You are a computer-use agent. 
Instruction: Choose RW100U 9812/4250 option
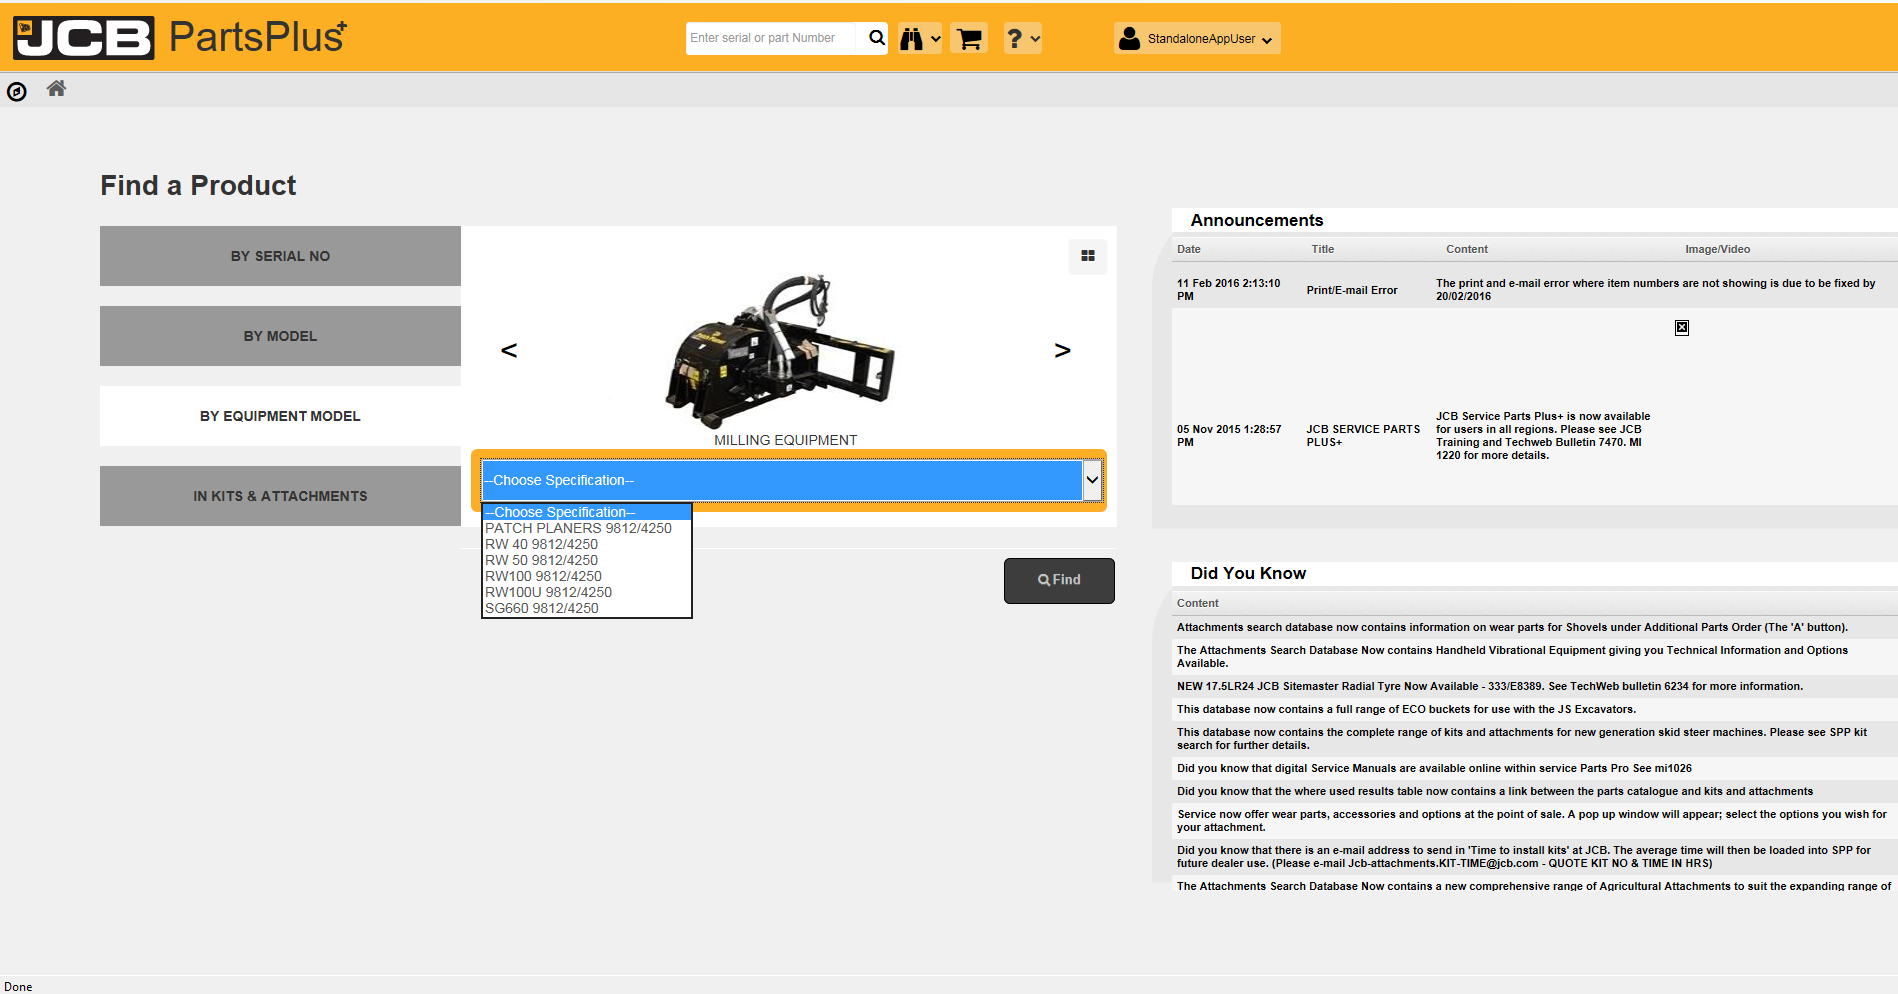click(587, 592)
